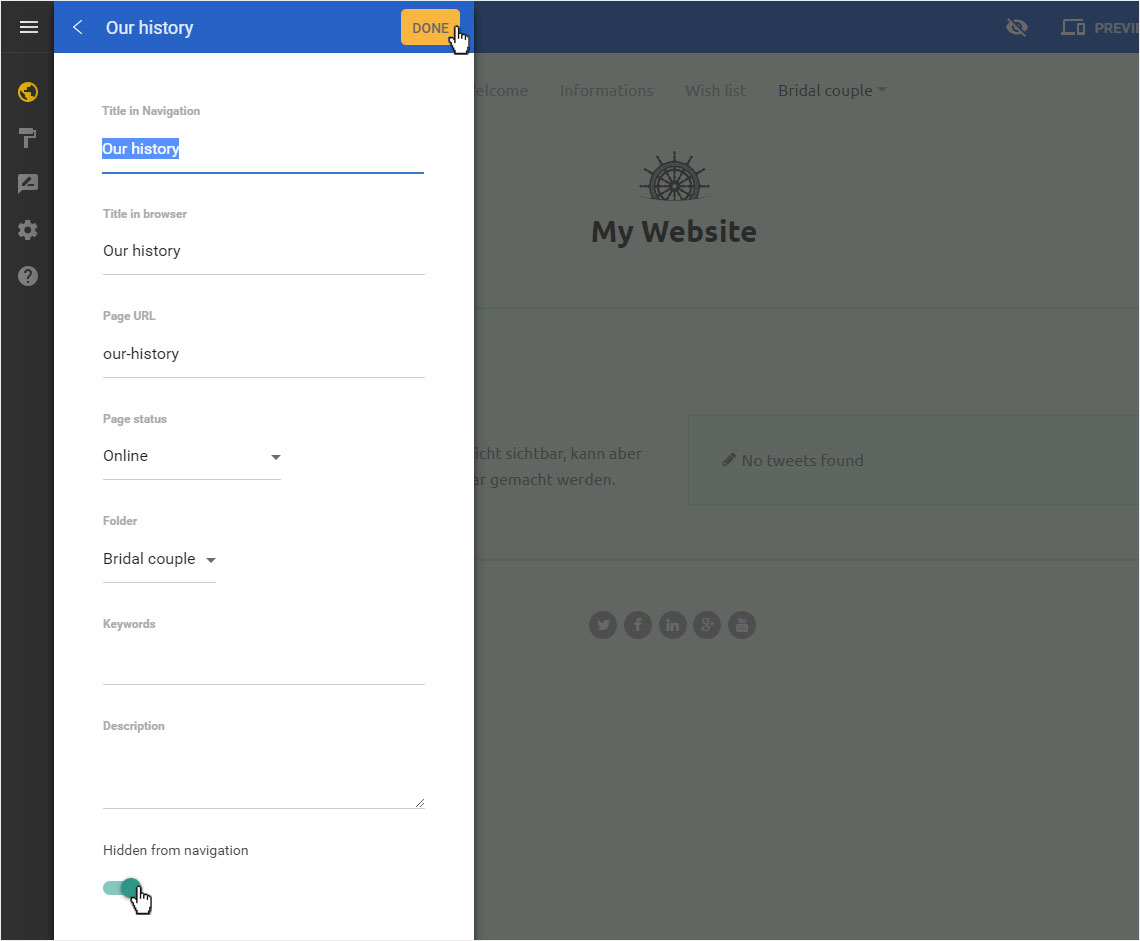Click the crossed-out eye visibility icon
Screen dimensions: 1140x941
1016,28
